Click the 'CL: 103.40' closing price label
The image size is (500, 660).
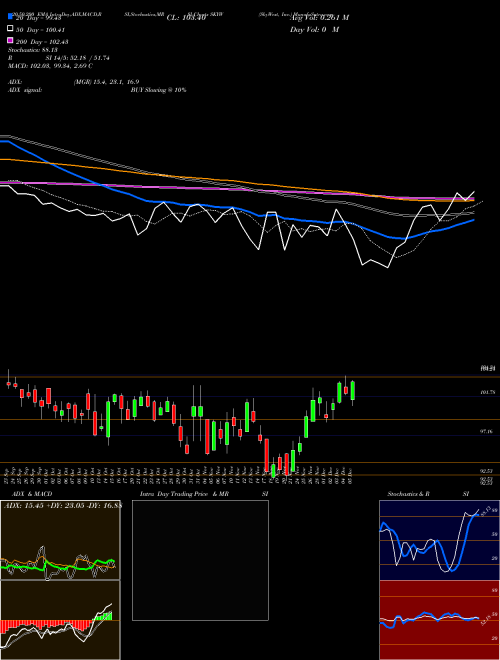pos(186,18)
